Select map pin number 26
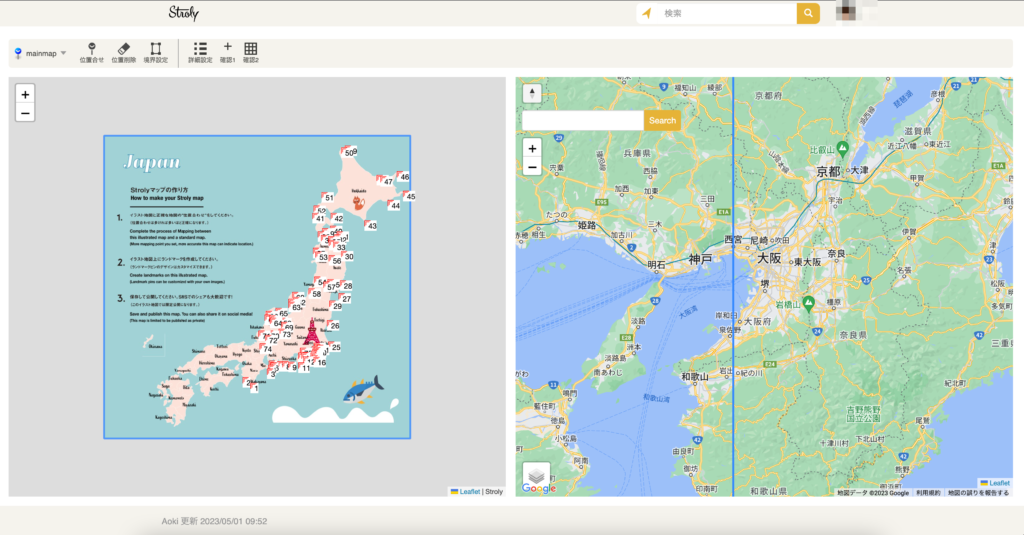The height and width of the screenshot is (535, 1024). coord(334,325)
